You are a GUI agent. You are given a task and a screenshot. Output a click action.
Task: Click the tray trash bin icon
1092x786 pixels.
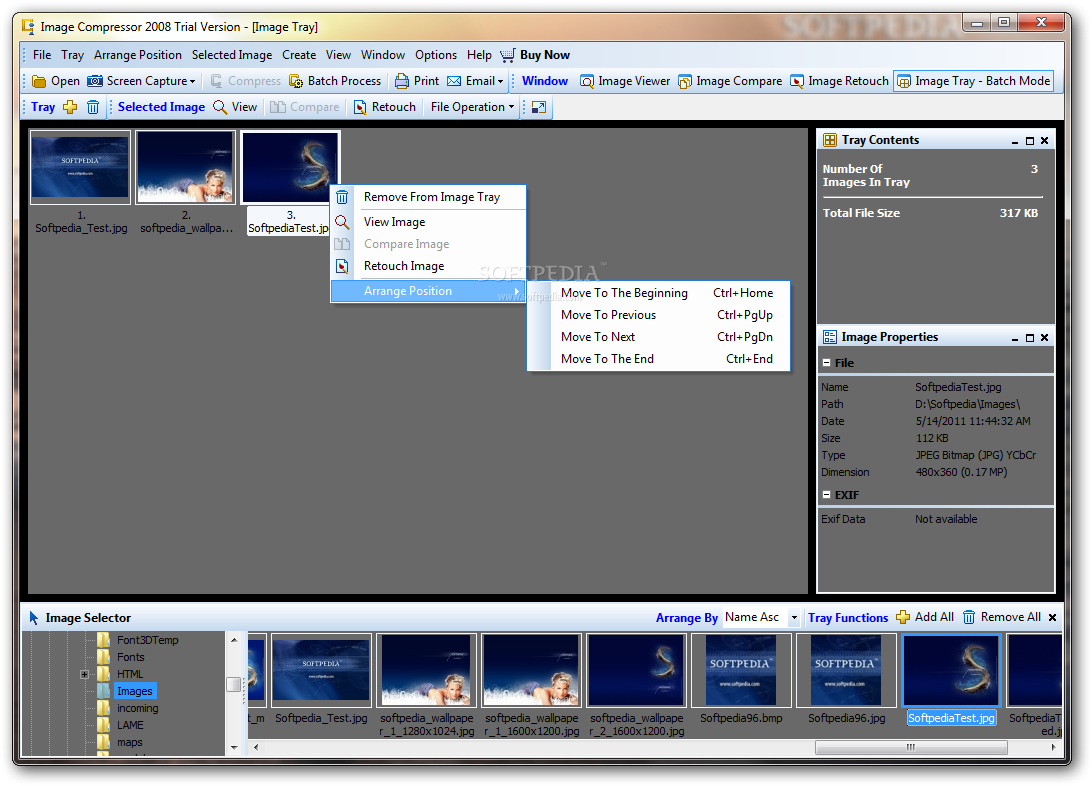coord(93,107)
